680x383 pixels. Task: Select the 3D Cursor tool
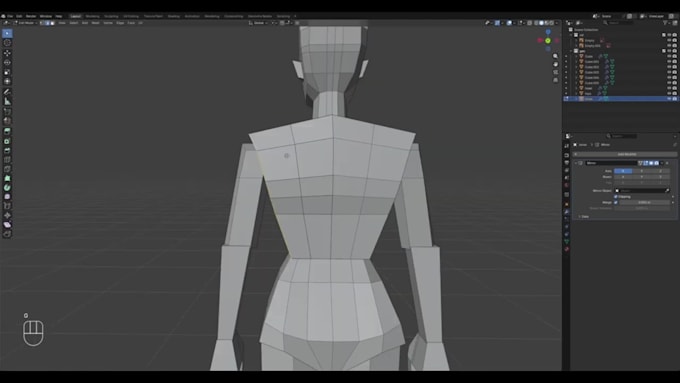coord(7,43)
